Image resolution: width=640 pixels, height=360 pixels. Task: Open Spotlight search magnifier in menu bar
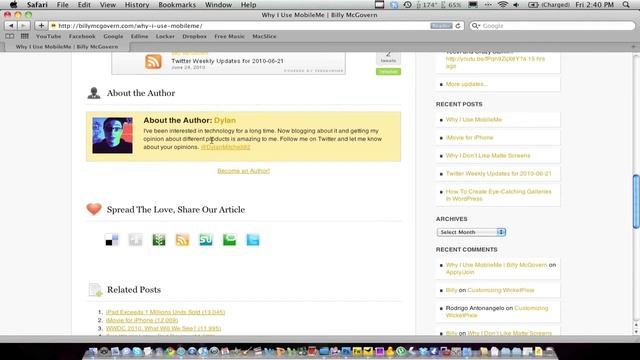(626, 5)
